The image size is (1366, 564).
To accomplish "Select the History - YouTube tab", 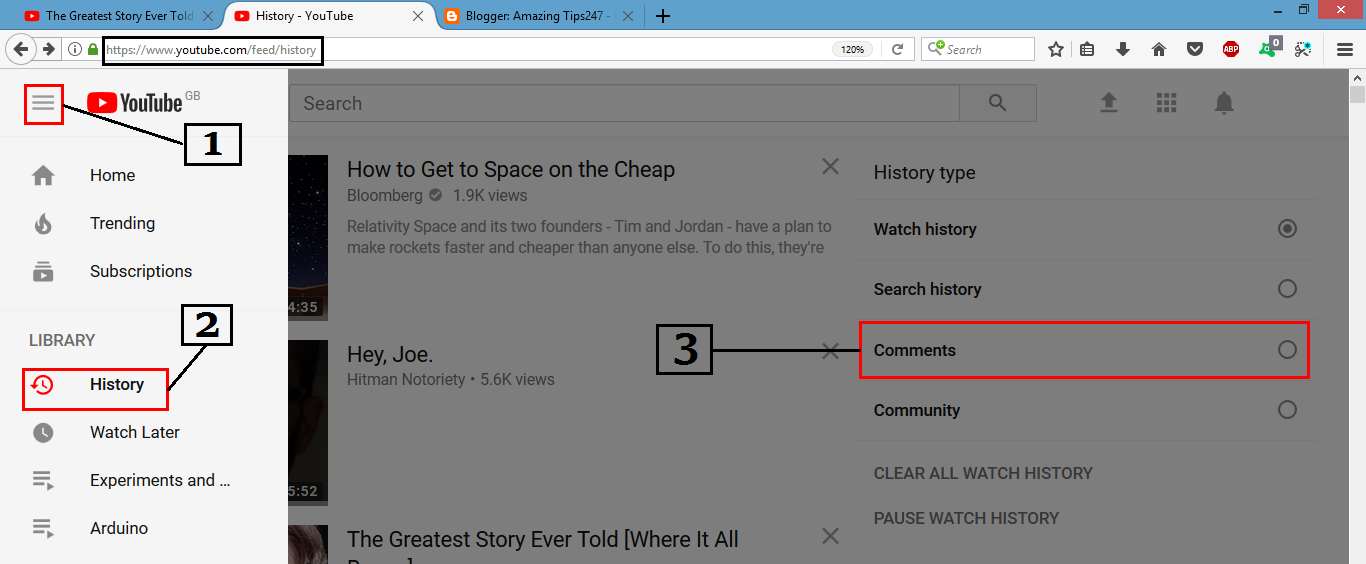I will point(328,15).
